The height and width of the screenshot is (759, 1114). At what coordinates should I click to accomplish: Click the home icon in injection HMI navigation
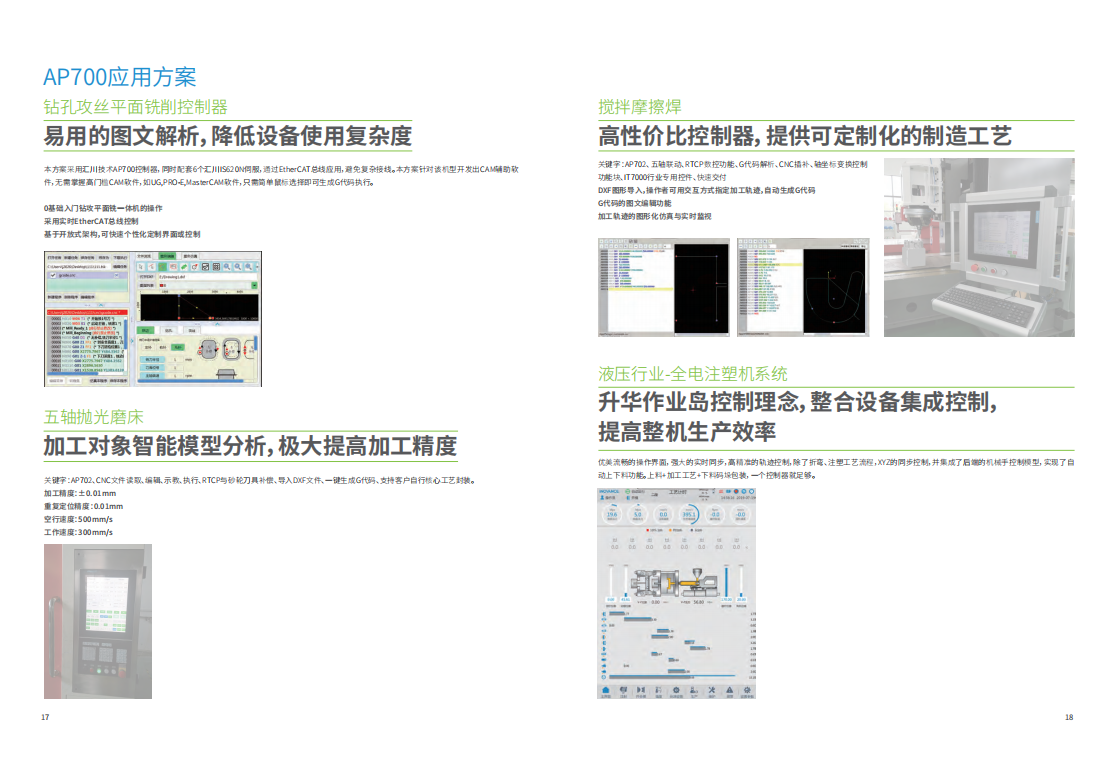pos(605,691)
